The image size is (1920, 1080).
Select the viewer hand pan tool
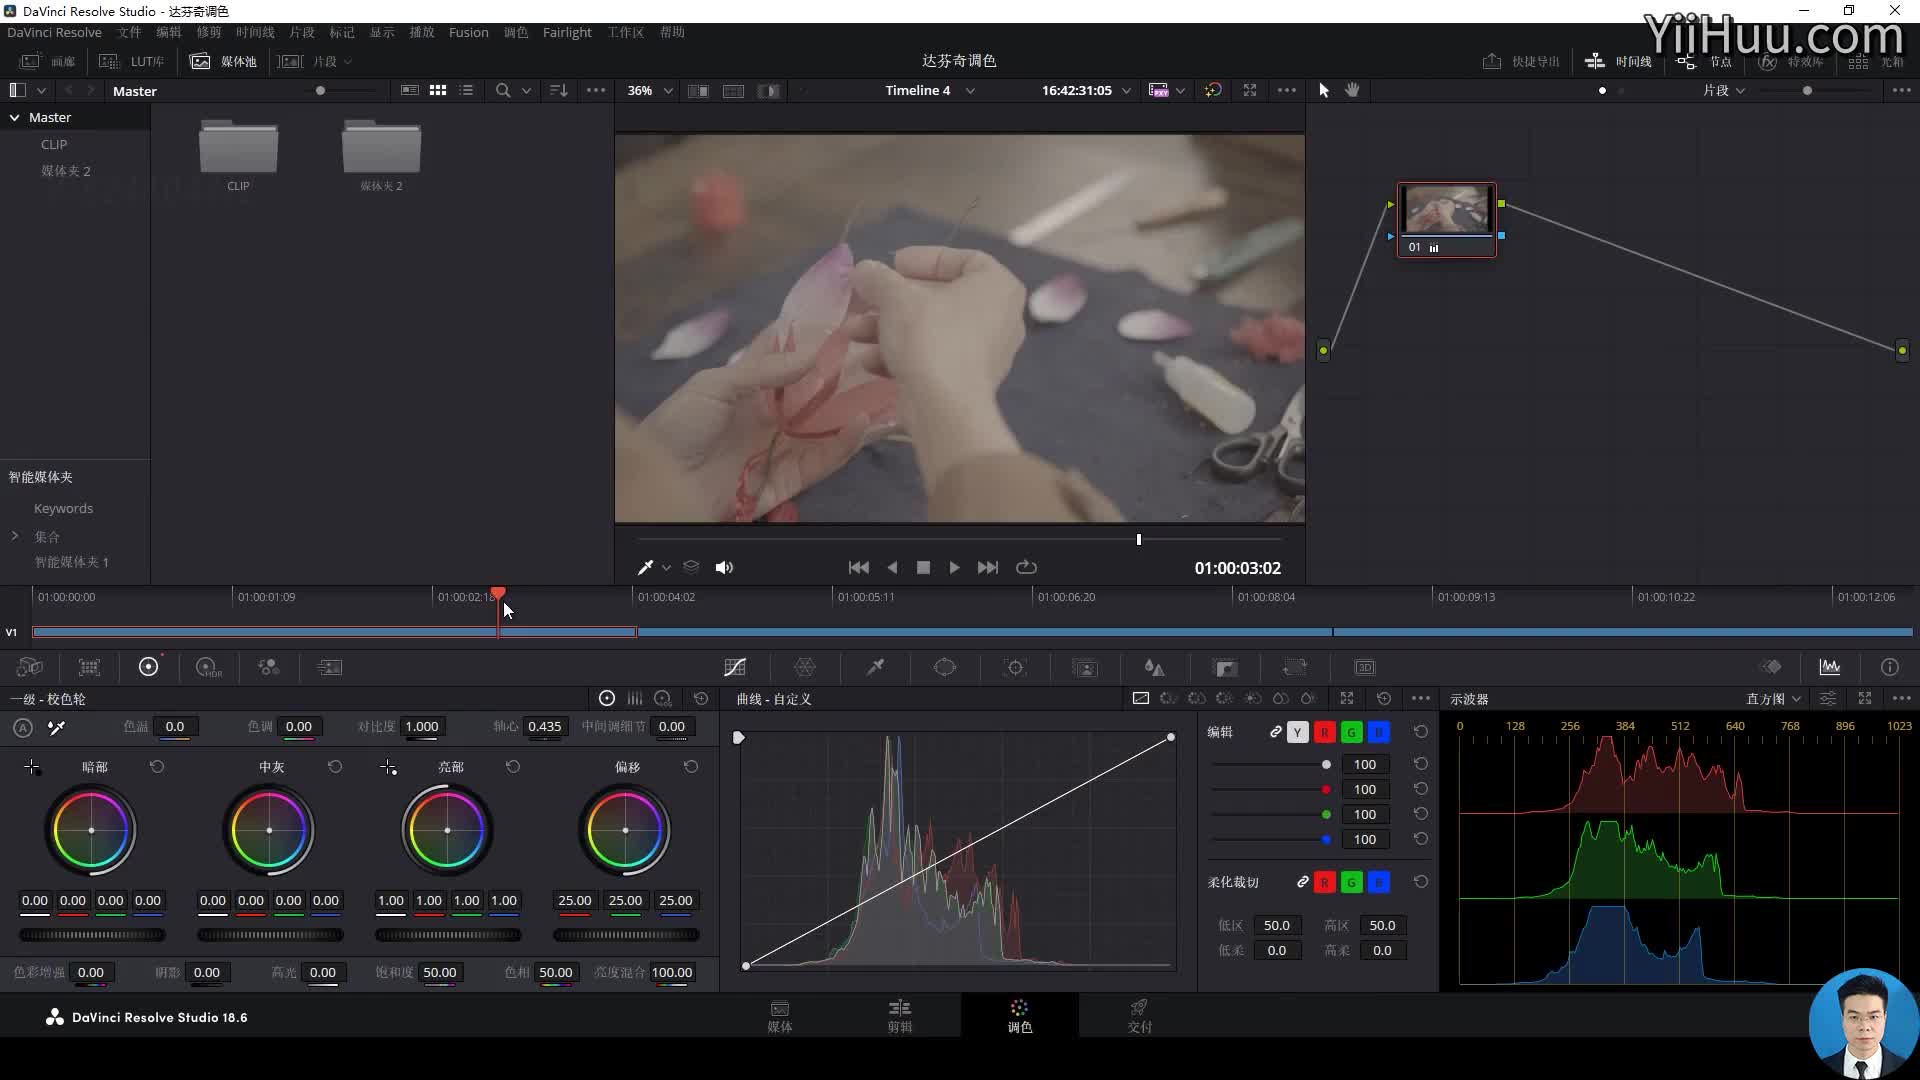[1352, 90]
